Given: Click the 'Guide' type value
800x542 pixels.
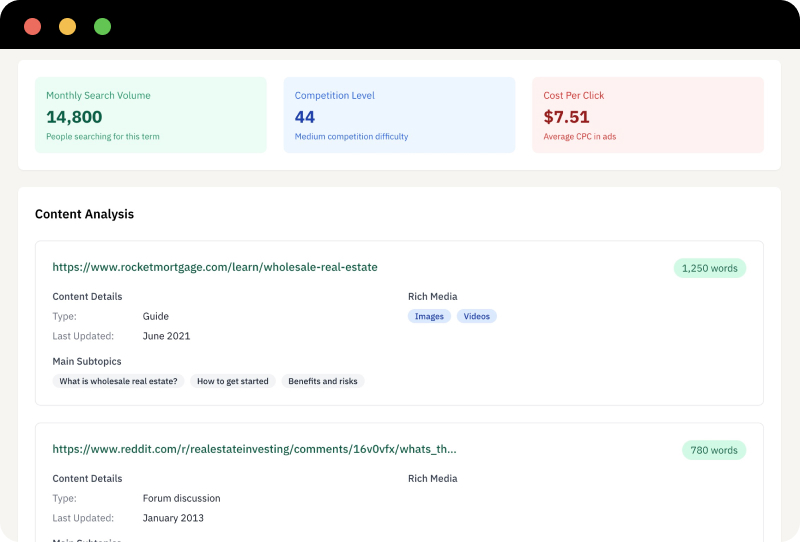Looking at the screenshot, I should pos(156,316).
